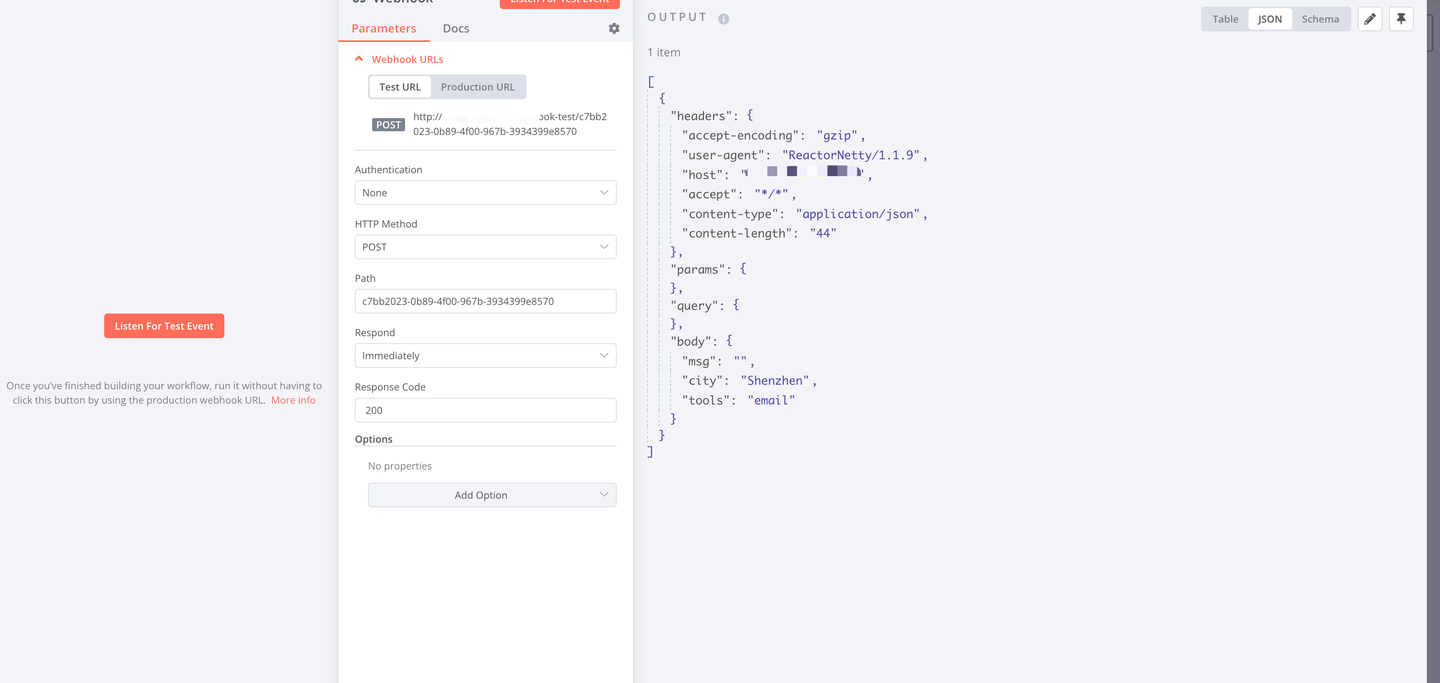Expand the Add Option dropdown
1440x683 pixels.
[x=492, y=495]
